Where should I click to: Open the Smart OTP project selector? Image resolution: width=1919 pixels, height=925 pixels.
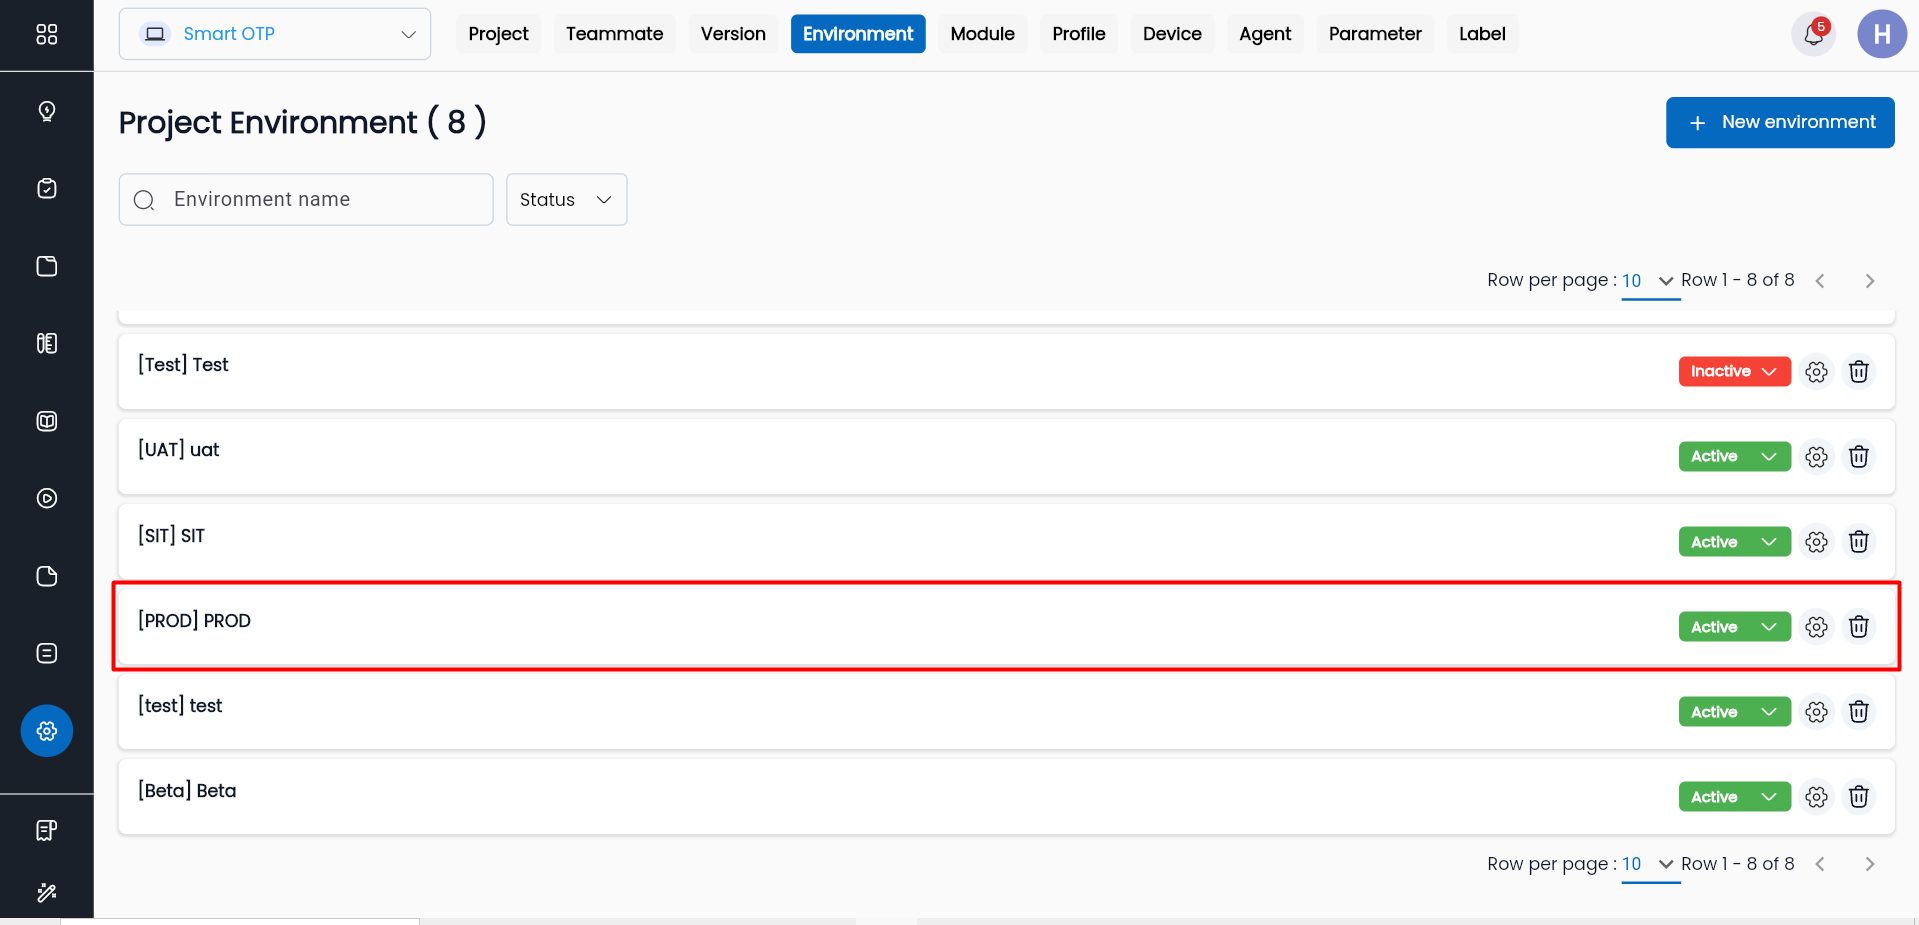click(275, 34)
